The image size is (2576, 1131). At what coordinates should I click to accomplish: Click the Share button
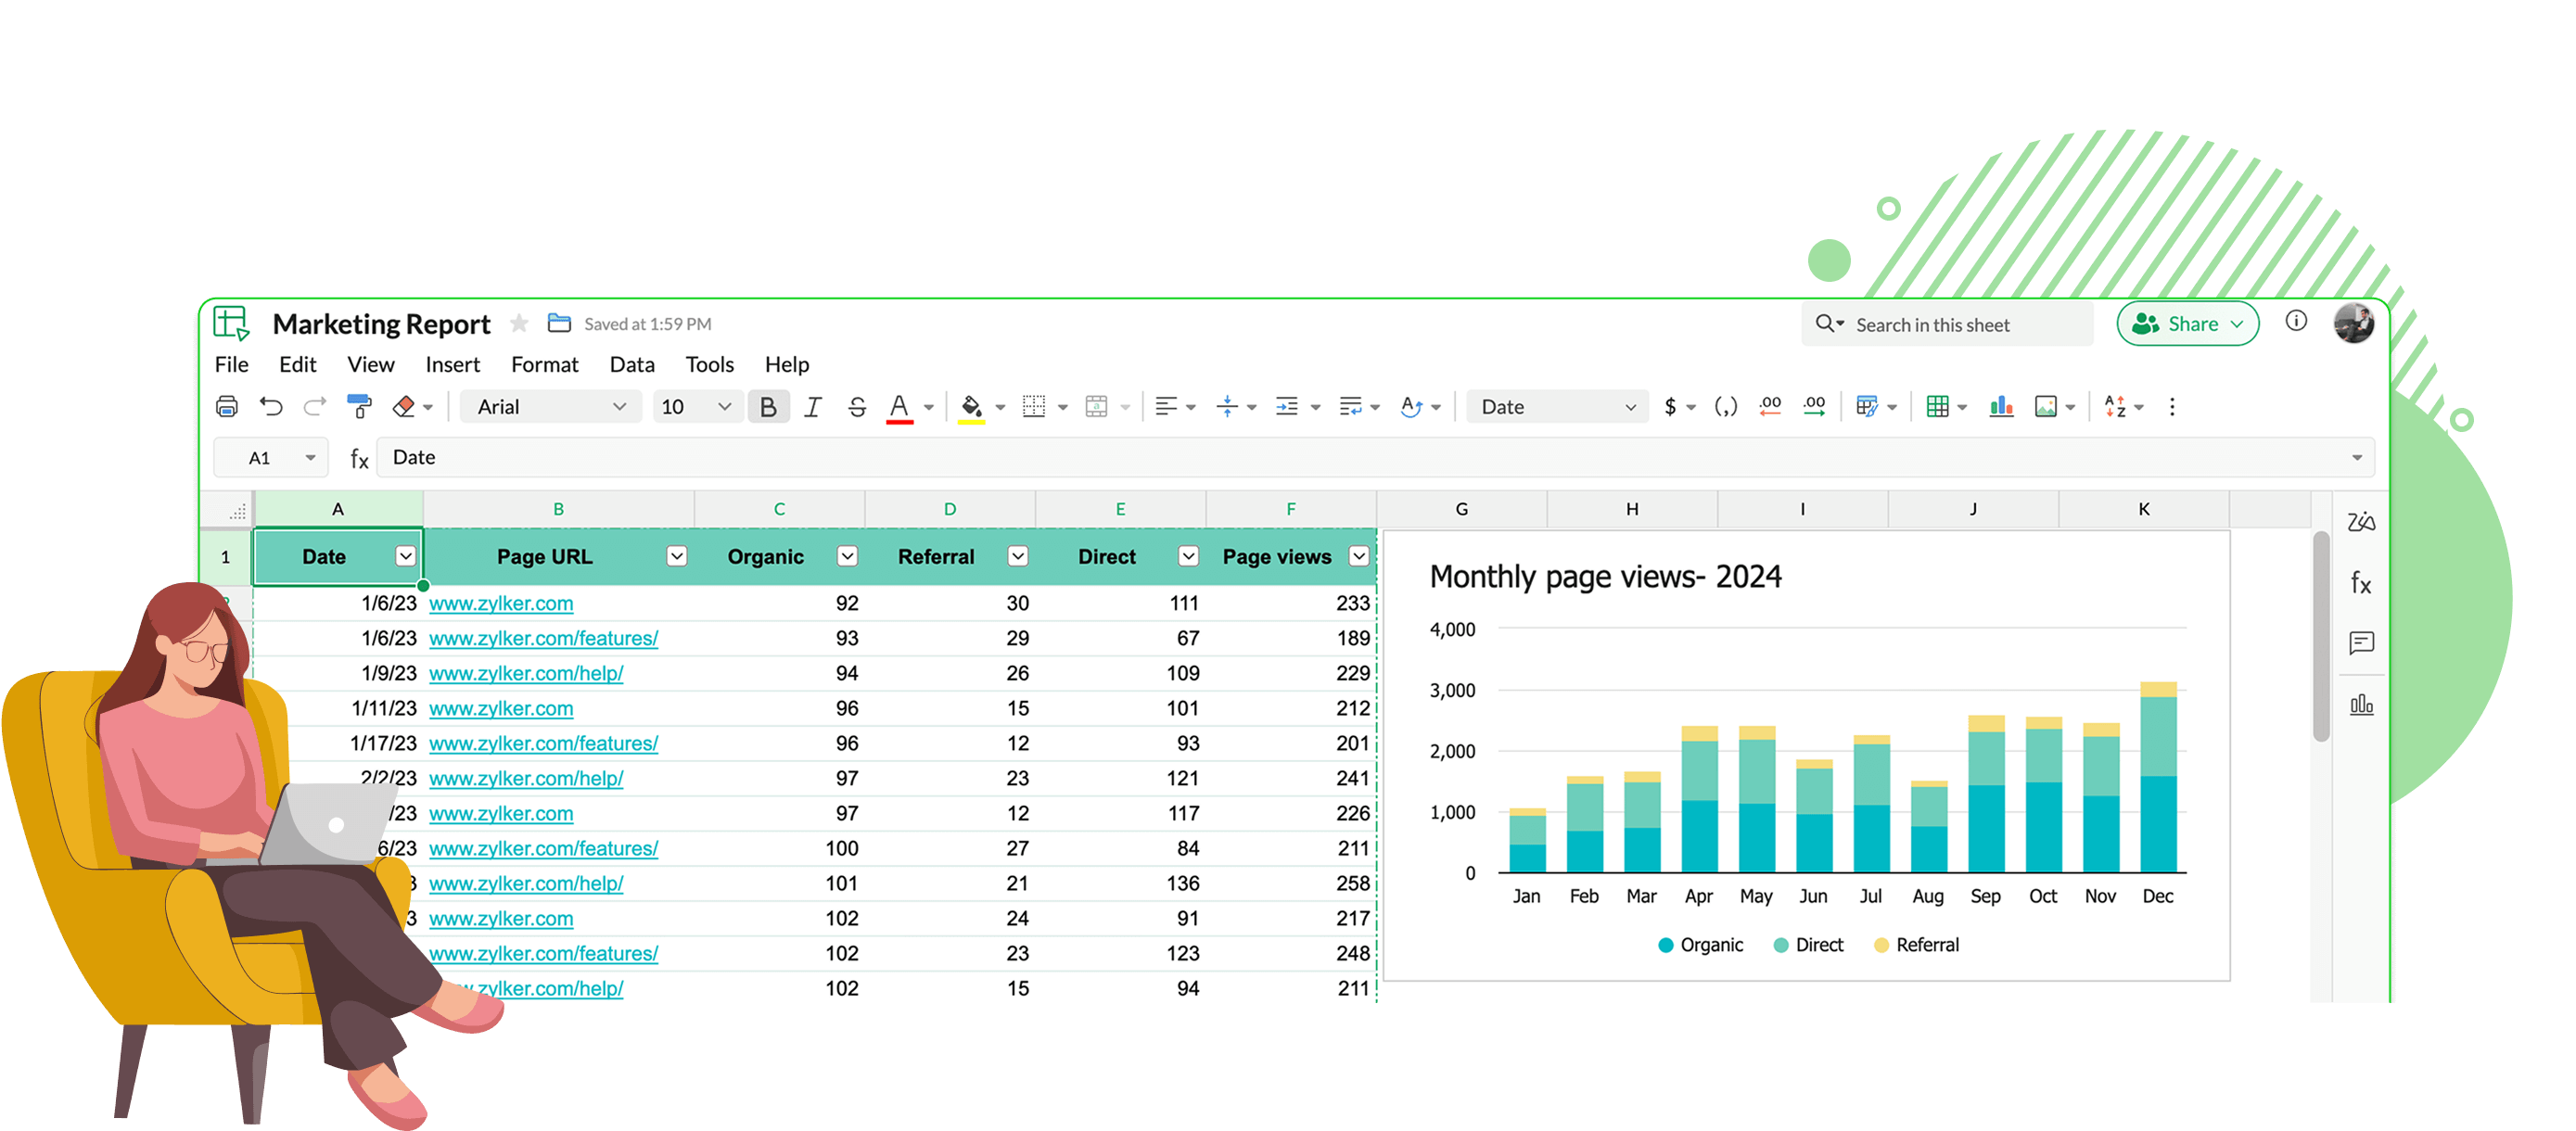click(x=2188, y=323)
